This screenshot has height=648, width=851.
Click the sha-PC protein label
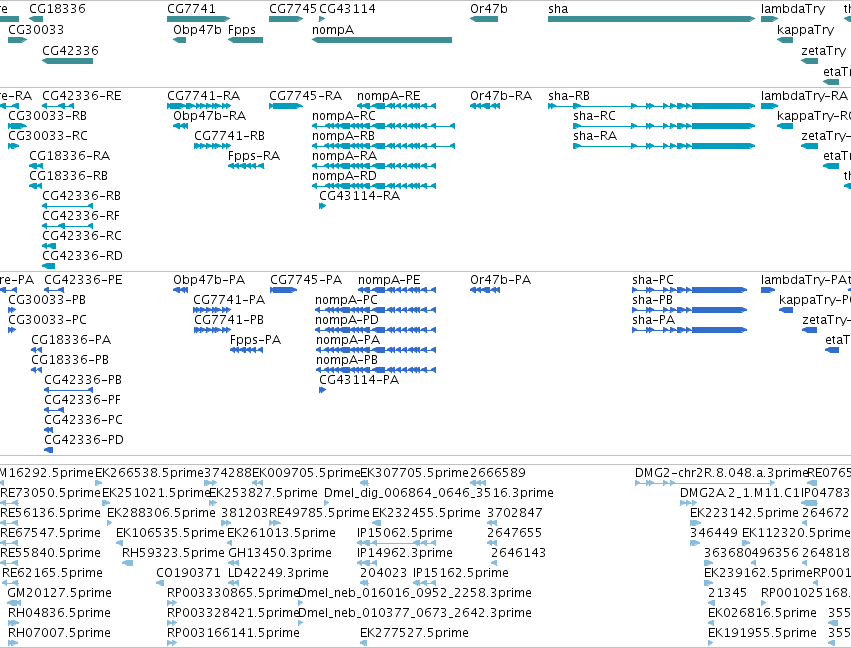pos(653,280)
